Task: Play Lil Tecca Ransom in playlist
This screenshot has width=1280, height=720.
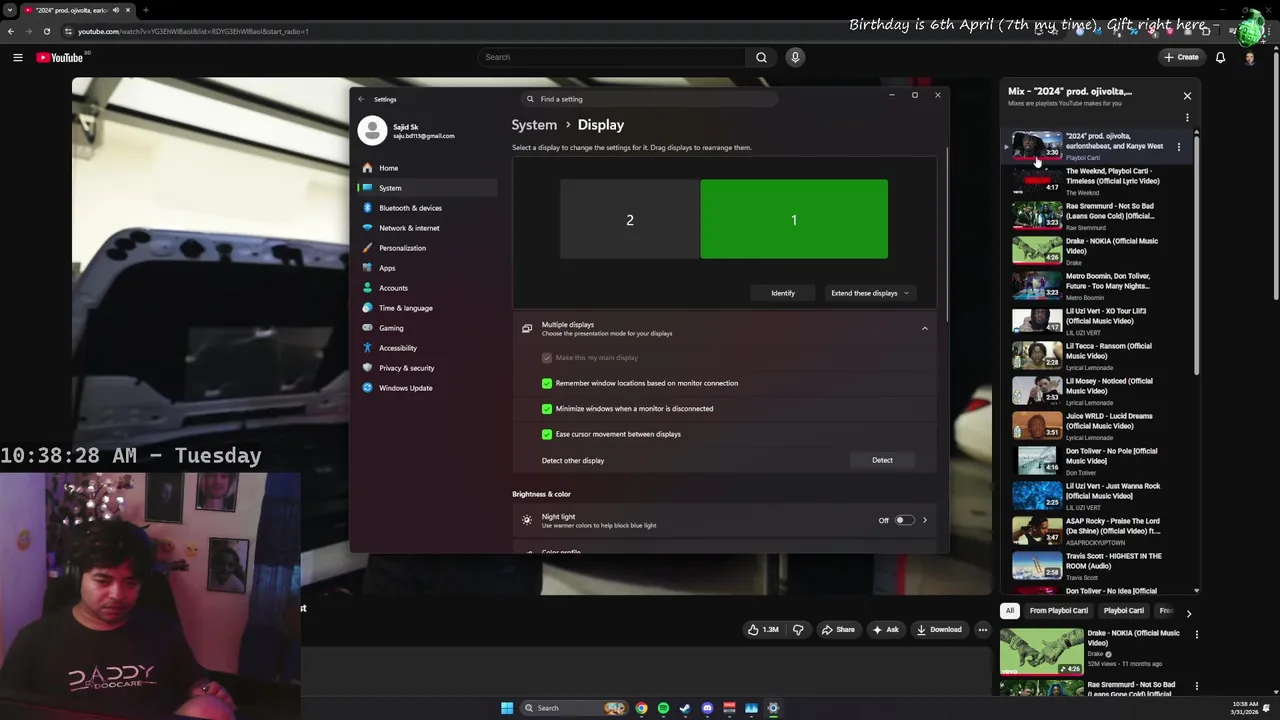Action: click(1095, 356)
